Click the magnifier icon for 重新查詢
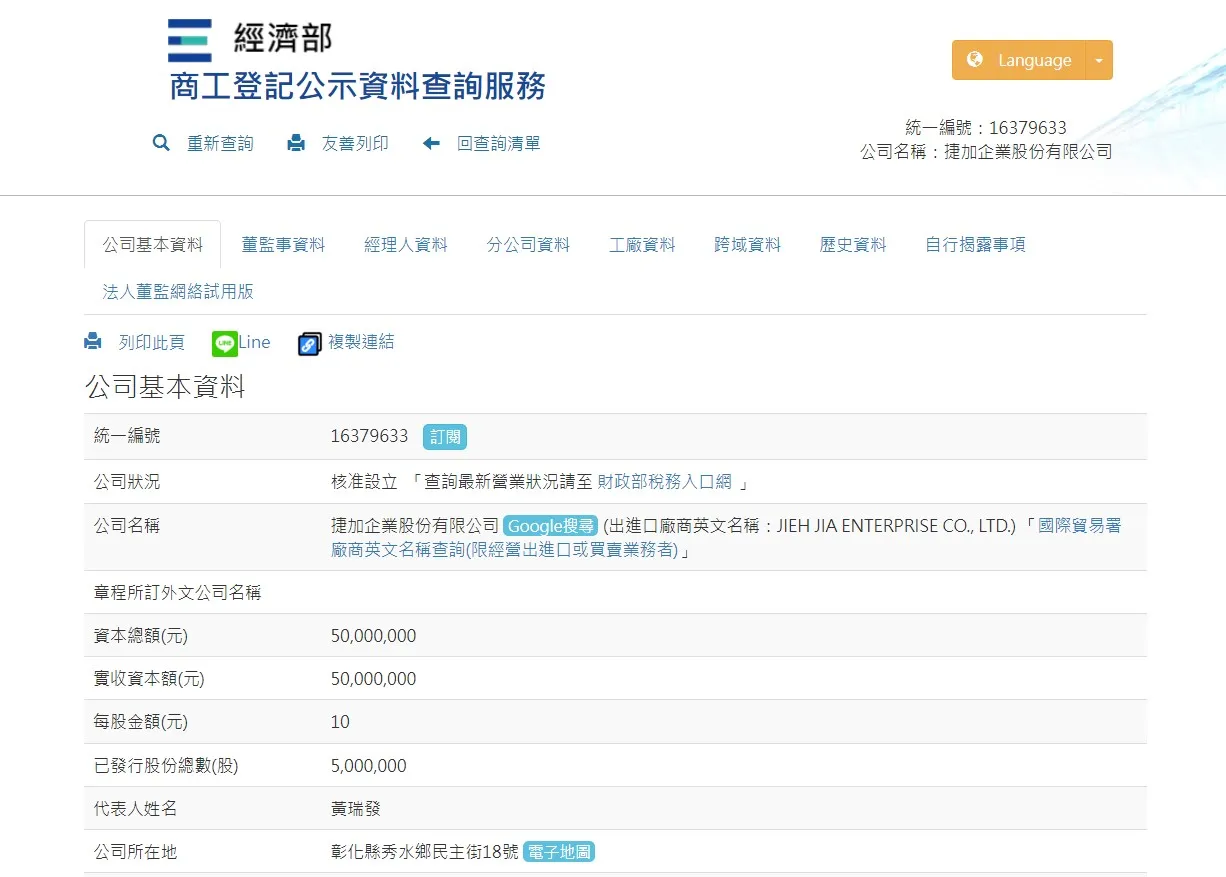Viewport: 1226px width, 877px height. 161,143
